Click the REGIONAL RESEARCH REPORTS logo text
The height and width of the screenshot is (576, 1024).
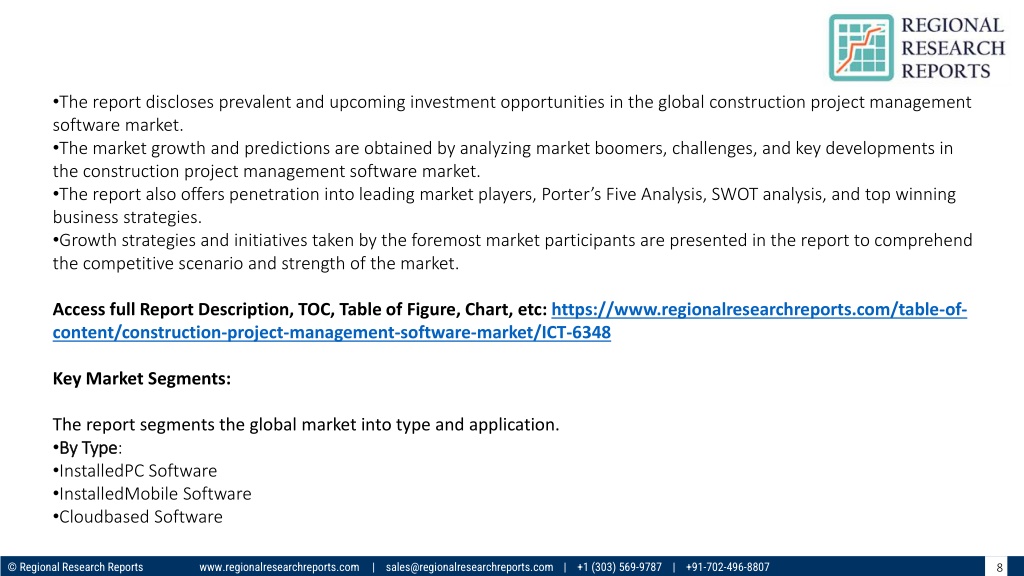point(953,48)
